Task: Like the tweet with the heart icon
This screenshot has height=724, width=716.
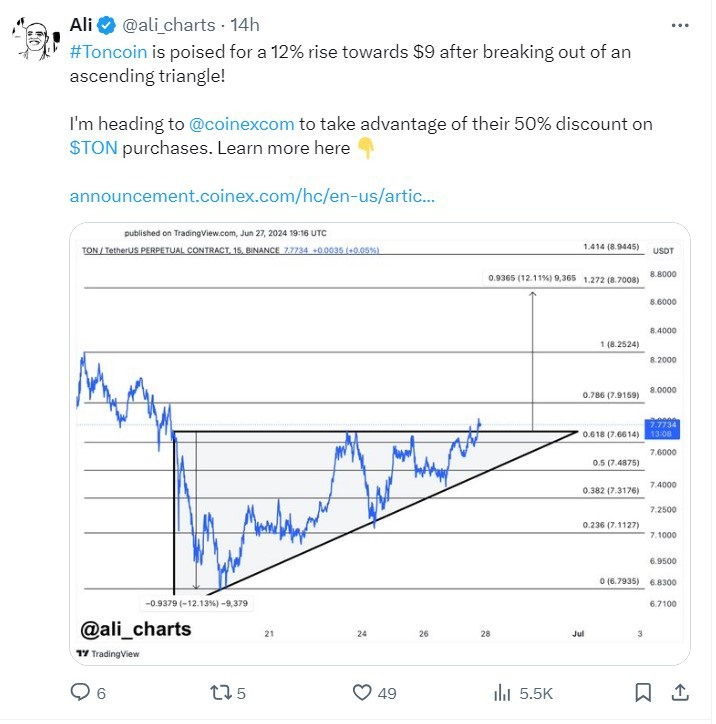Action: (x=362, y=693)
